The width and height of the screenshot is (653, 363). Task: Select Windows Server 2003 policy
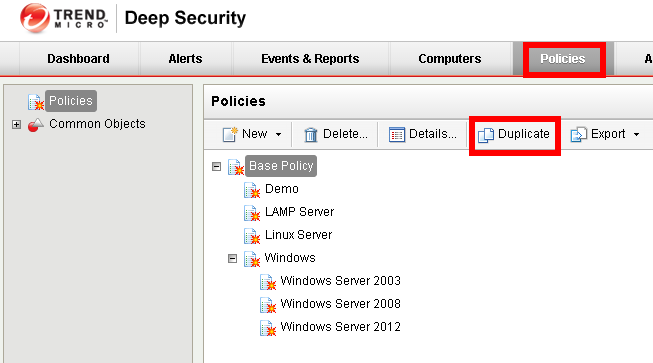point(341,281)
